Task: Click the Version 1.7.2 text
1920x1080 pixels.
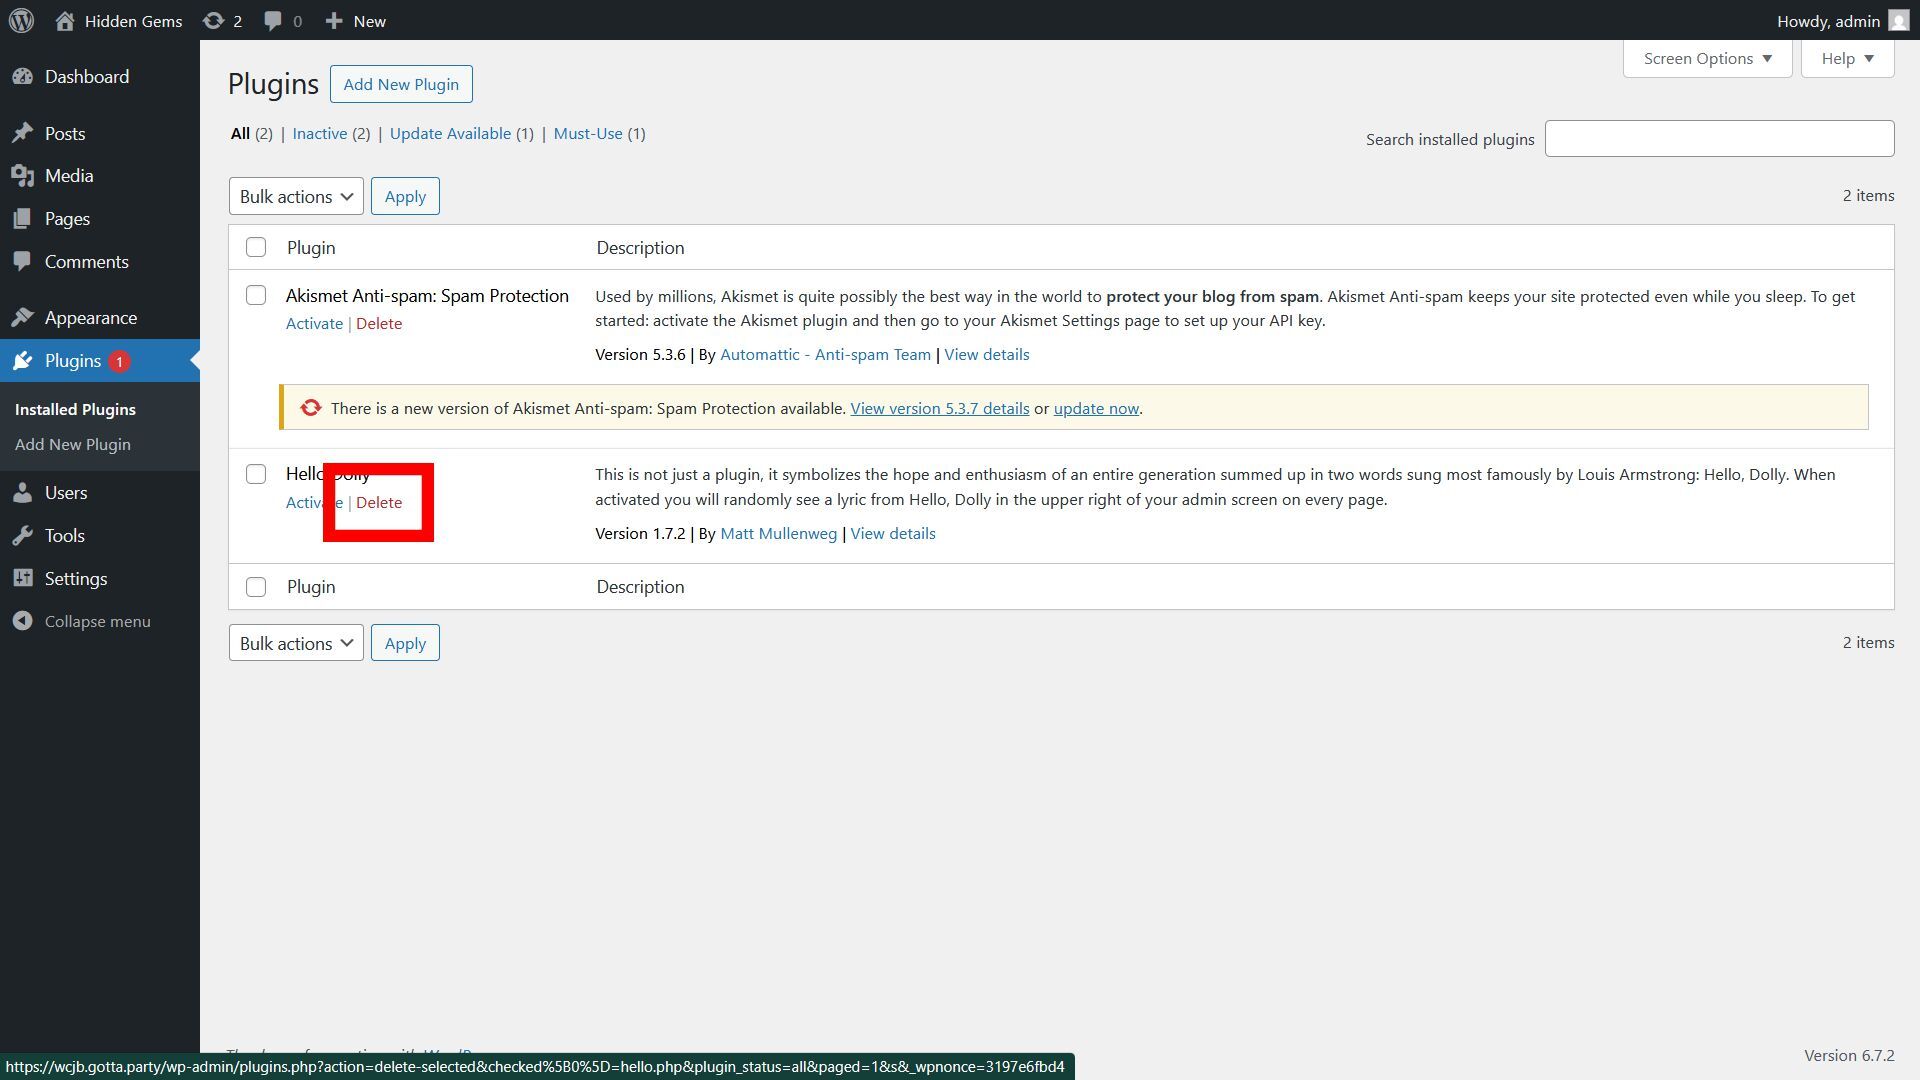Action: point(640,533)
